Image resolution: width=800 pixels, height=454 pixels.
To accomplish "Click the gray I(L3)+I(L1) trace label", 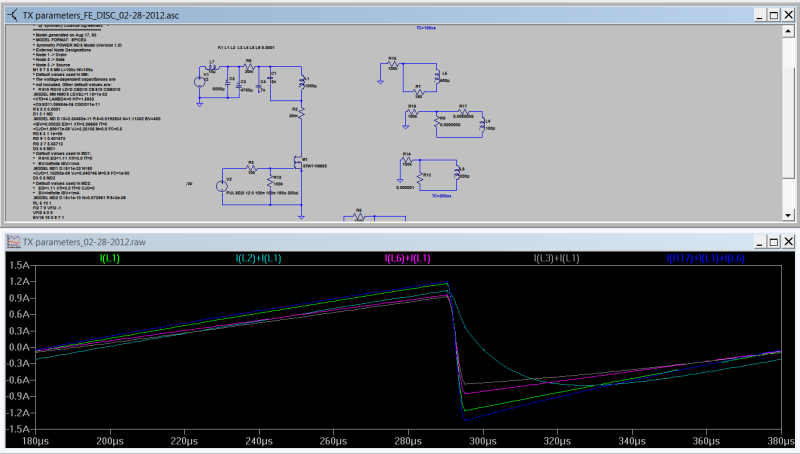I will click(556, 259).
